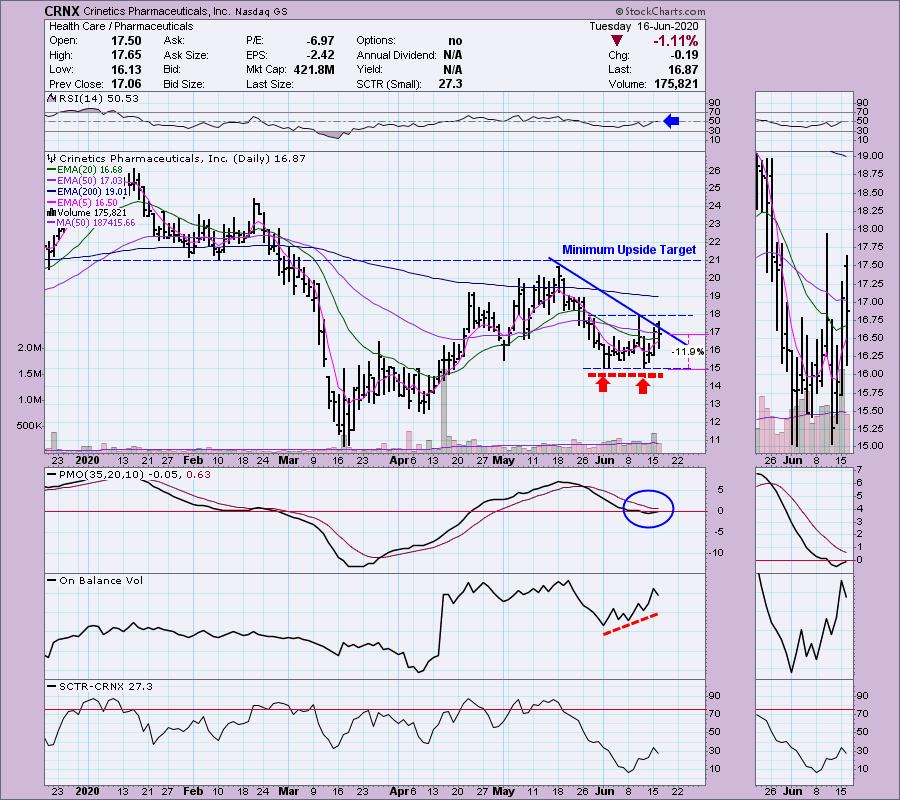This screenshot has width=900, height=800.
Task: Click the RSI(14) 50.53 panel label
Action: pos(99,99)
